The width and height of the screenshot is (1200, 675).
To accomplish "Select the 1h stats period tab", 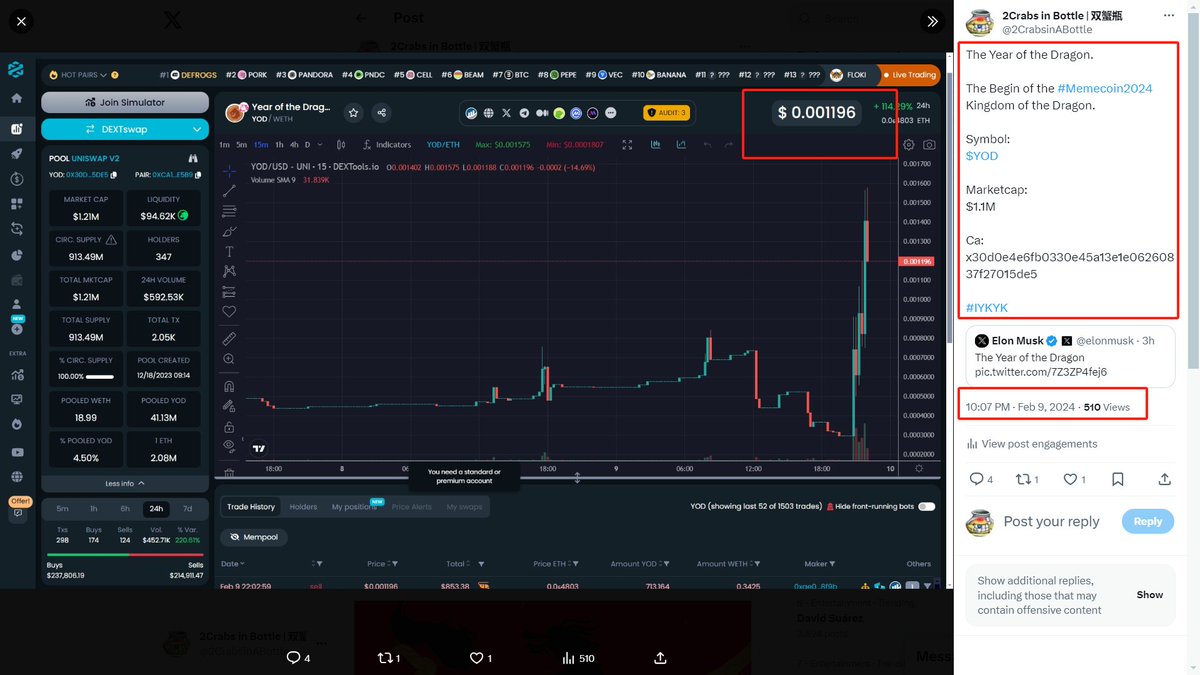I will point(94,508).
